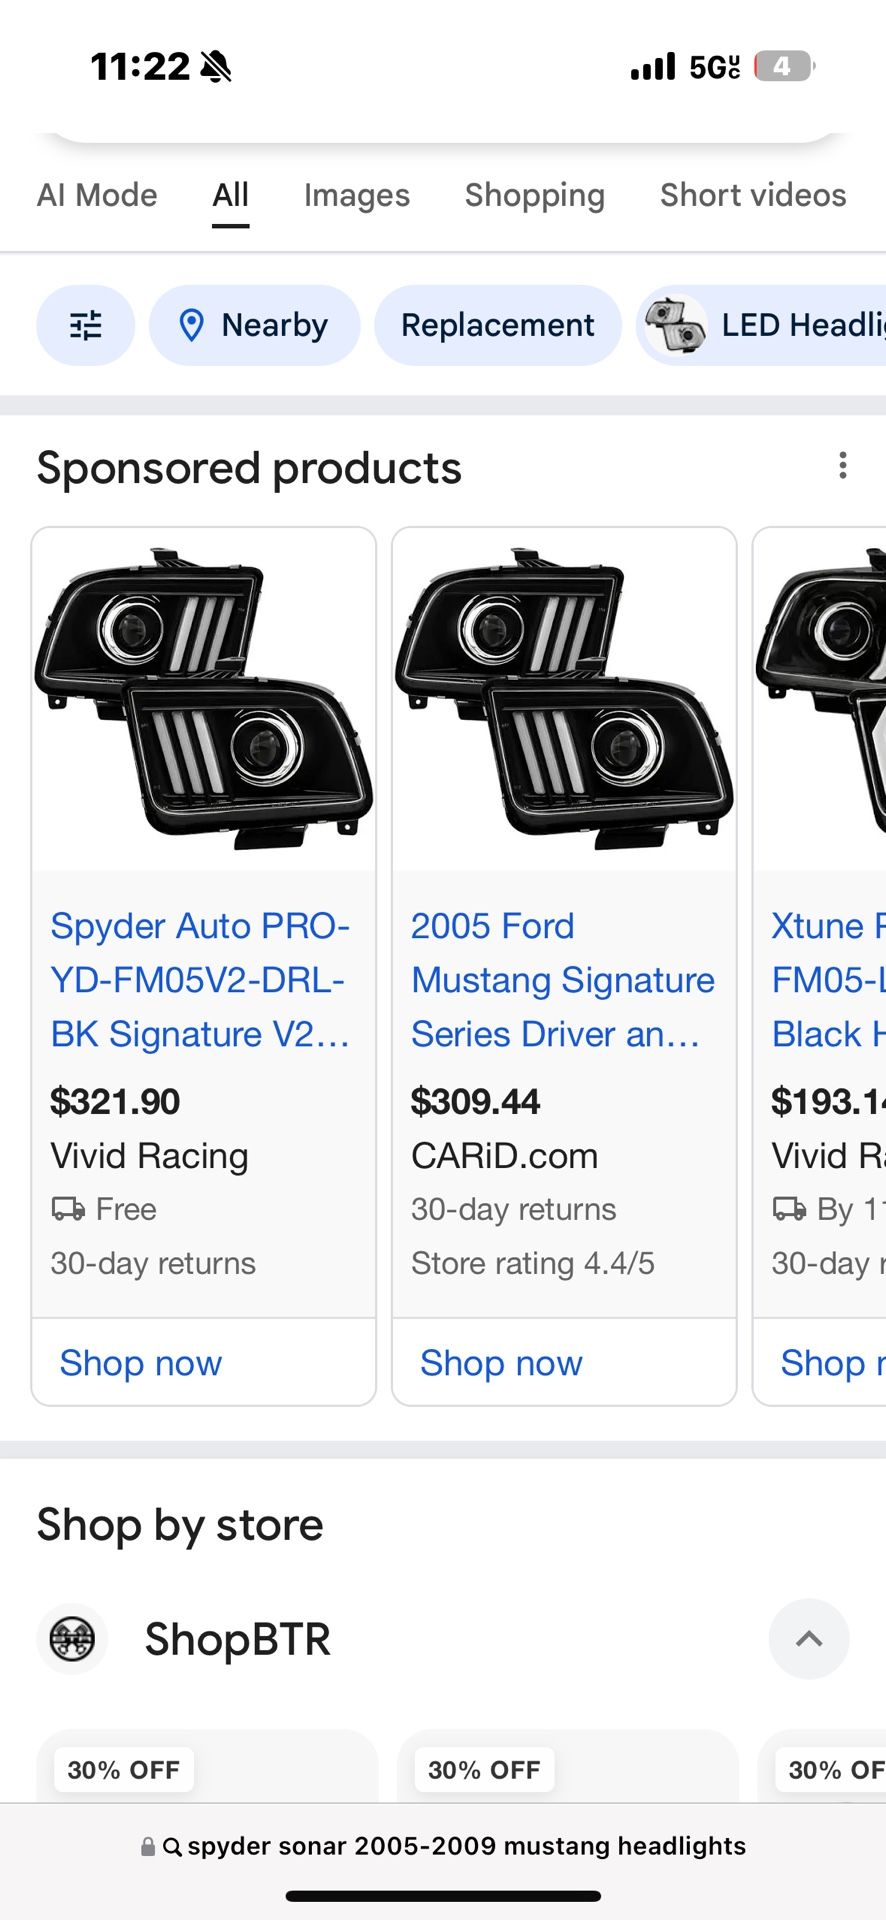Toggle the Replacement filter chip
The image size is (886, 1920).
[498, 325]
